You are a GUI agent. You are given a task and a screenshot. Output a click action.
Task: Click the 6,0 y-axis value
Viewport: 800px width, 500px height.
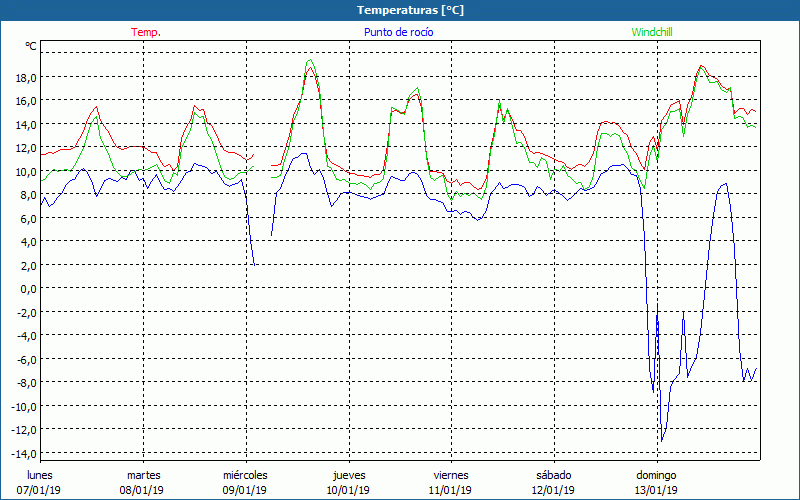pyautogui.click(x=29, y=218)
